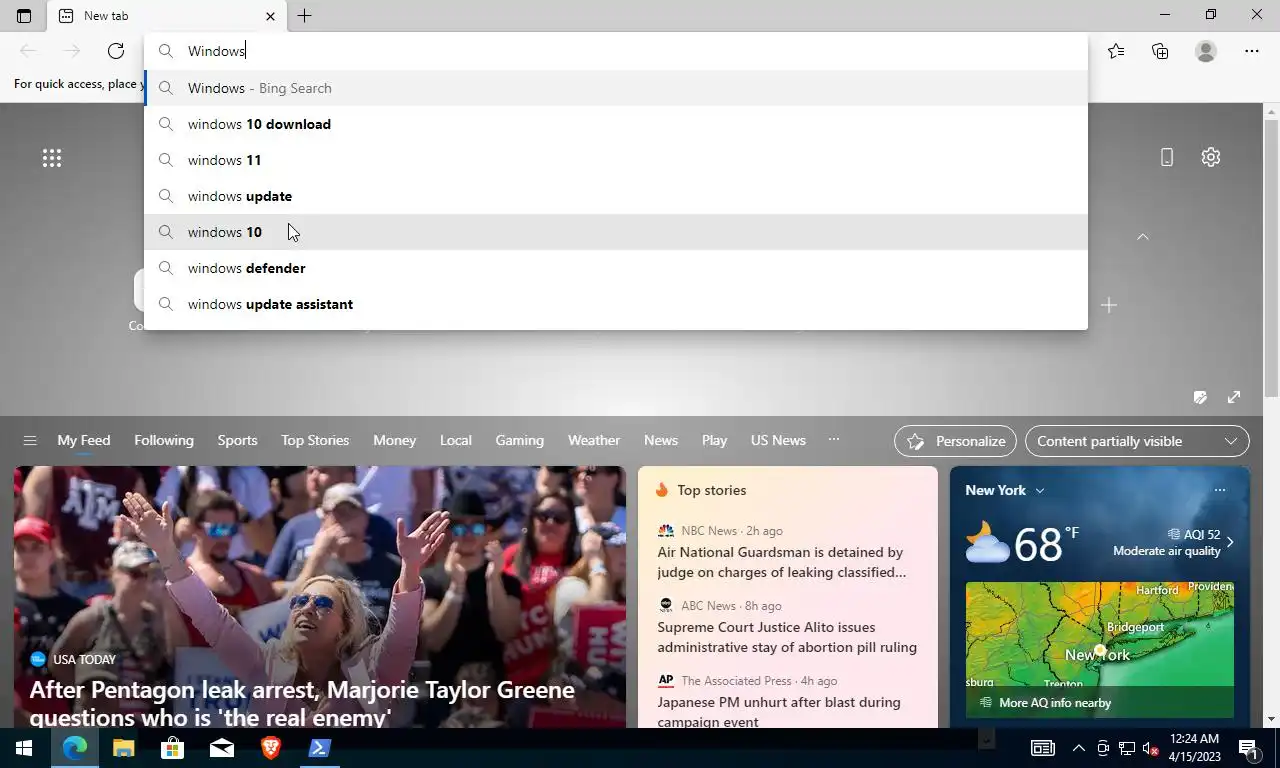Click in the address bar search field
1280x768 pixels.
616,51
